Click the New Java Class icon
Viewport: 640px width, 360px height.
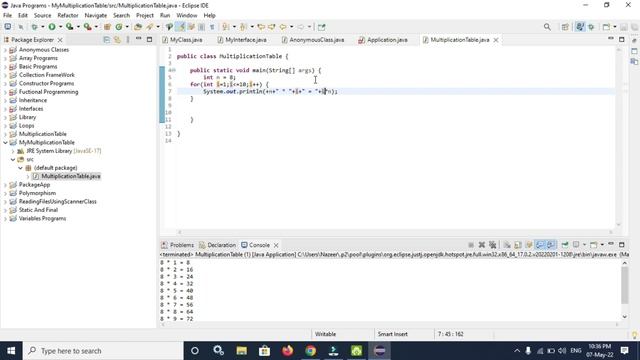click(119, 27)
